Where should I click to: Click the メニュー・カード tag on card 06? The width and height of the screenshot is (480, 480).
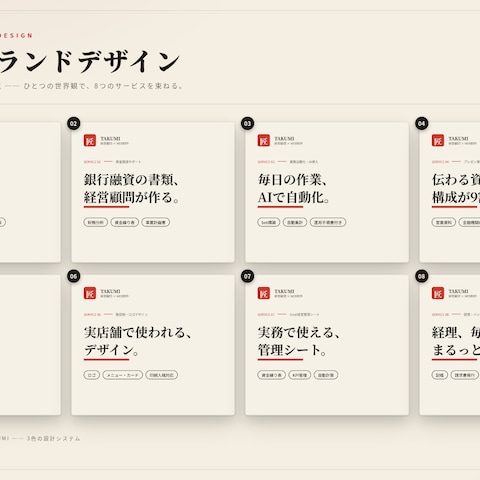click(123, 375)
